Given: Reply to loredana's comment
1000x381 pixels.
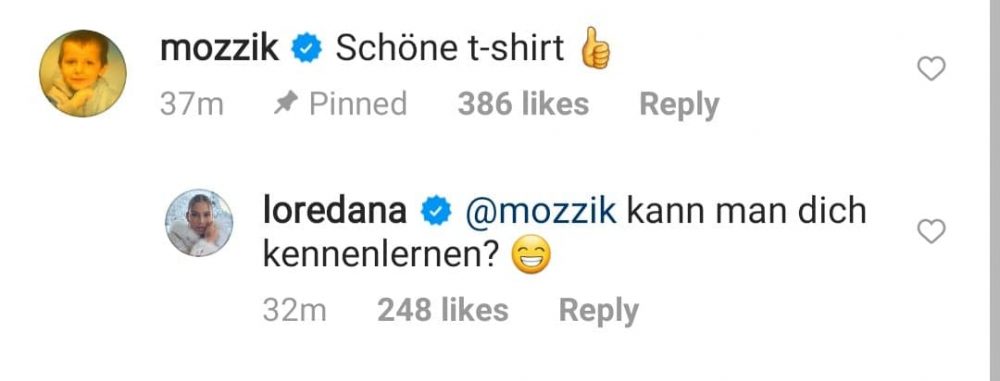Looking at the screenshot, I should (x=599, y=311).
